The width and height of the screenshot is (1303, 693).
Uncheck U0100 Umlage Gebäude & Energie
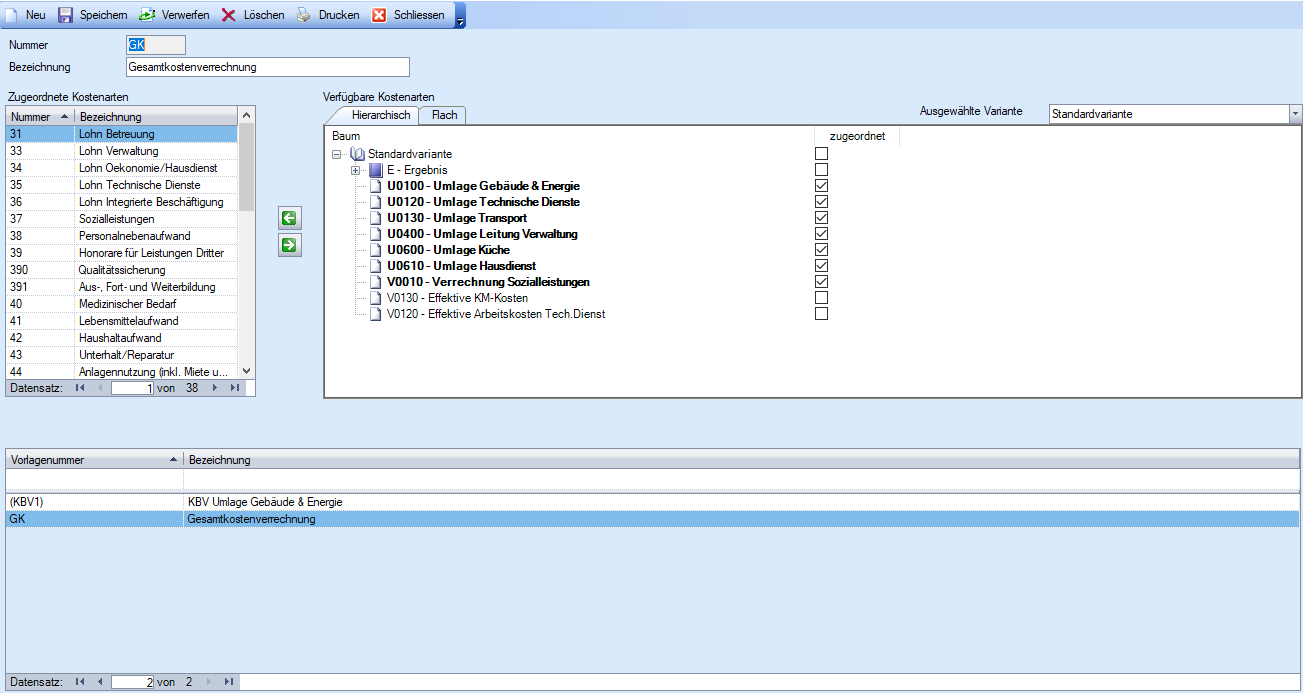822,186
